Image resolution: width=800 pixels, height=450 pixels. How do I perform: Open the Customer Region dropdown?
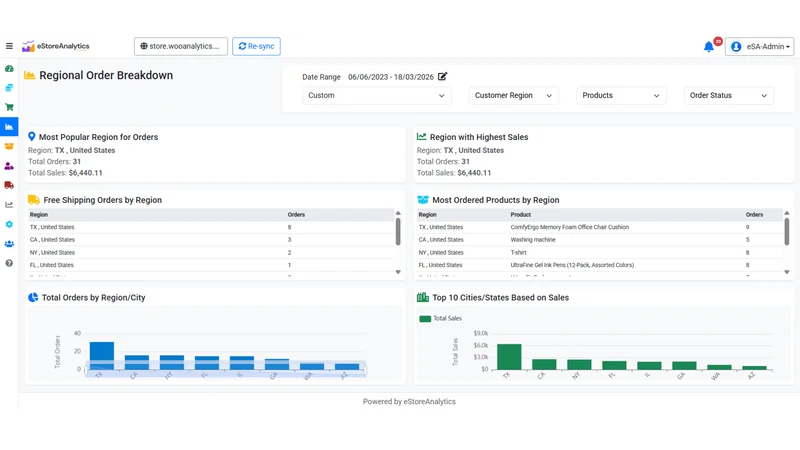pos(514,95)
